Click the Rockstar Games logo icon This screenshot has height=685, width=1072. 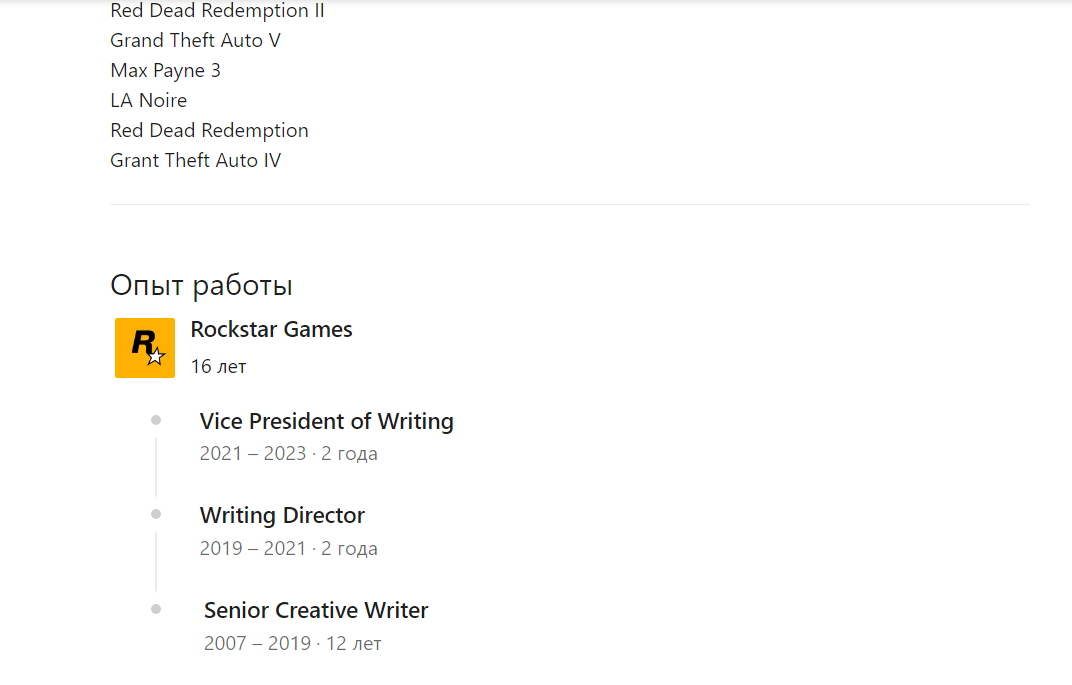[x=145, y=348]
